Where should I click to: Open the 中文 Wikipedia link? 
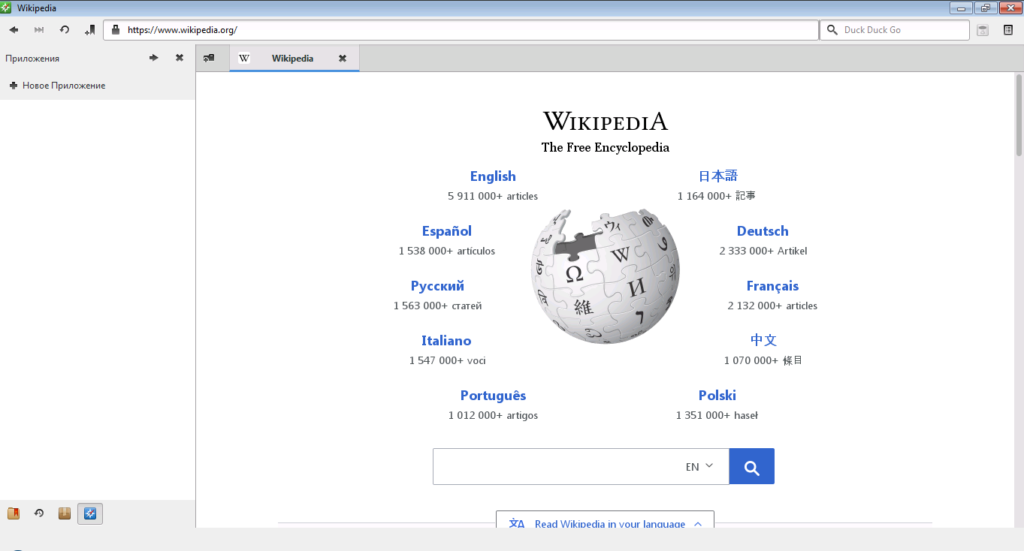click(763, 340)
